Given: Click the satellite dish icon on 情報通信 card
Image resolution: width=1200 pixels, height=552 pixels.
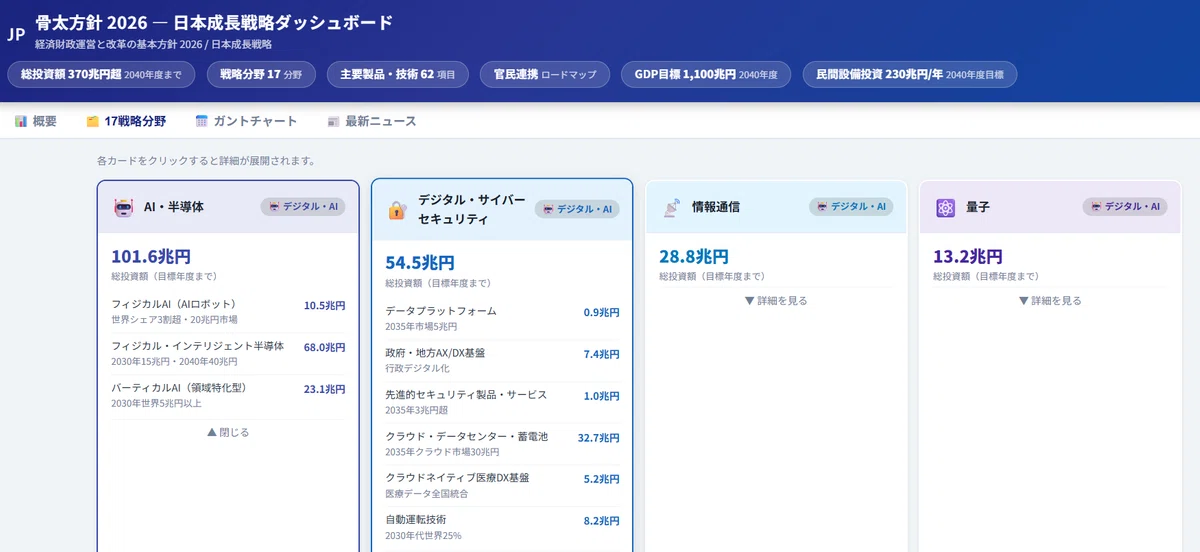Looking at the screenshot, I should pos(672,207).
